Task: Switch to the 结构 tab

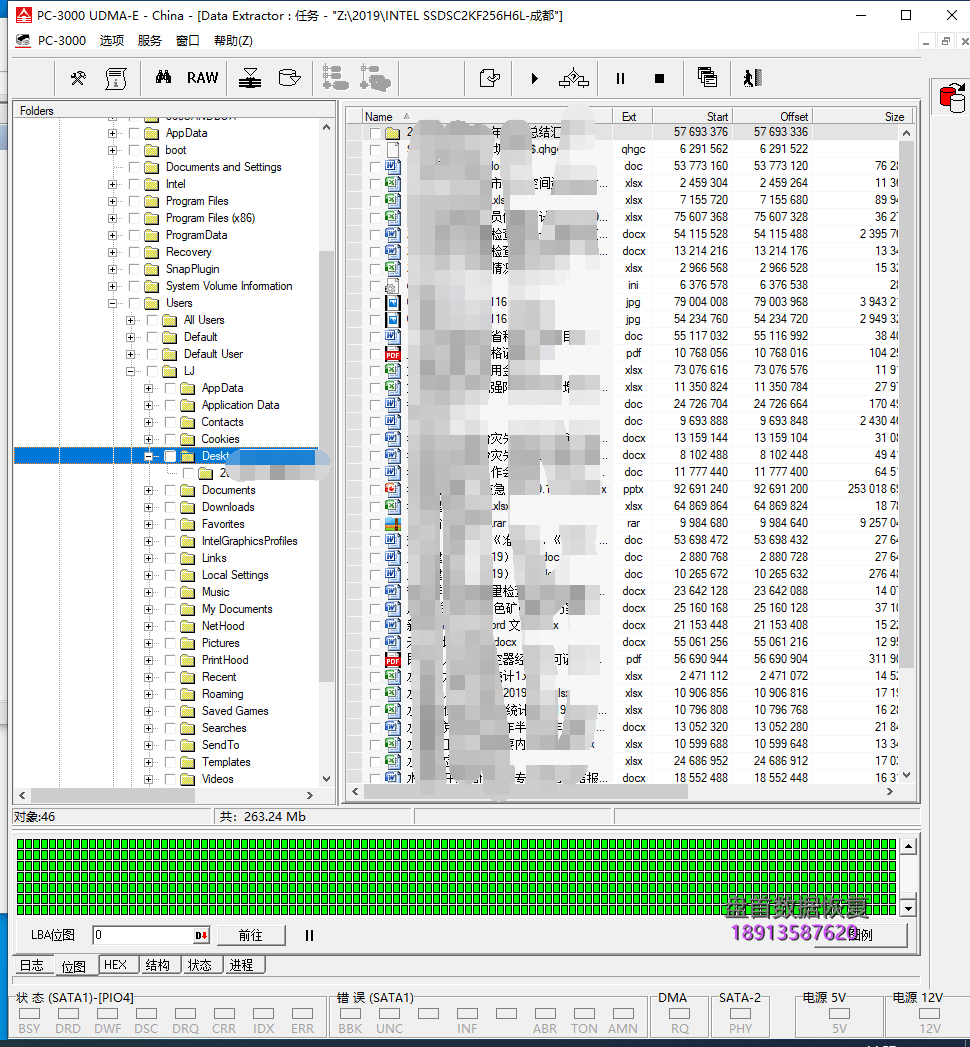Action: [x=158, y=965]
